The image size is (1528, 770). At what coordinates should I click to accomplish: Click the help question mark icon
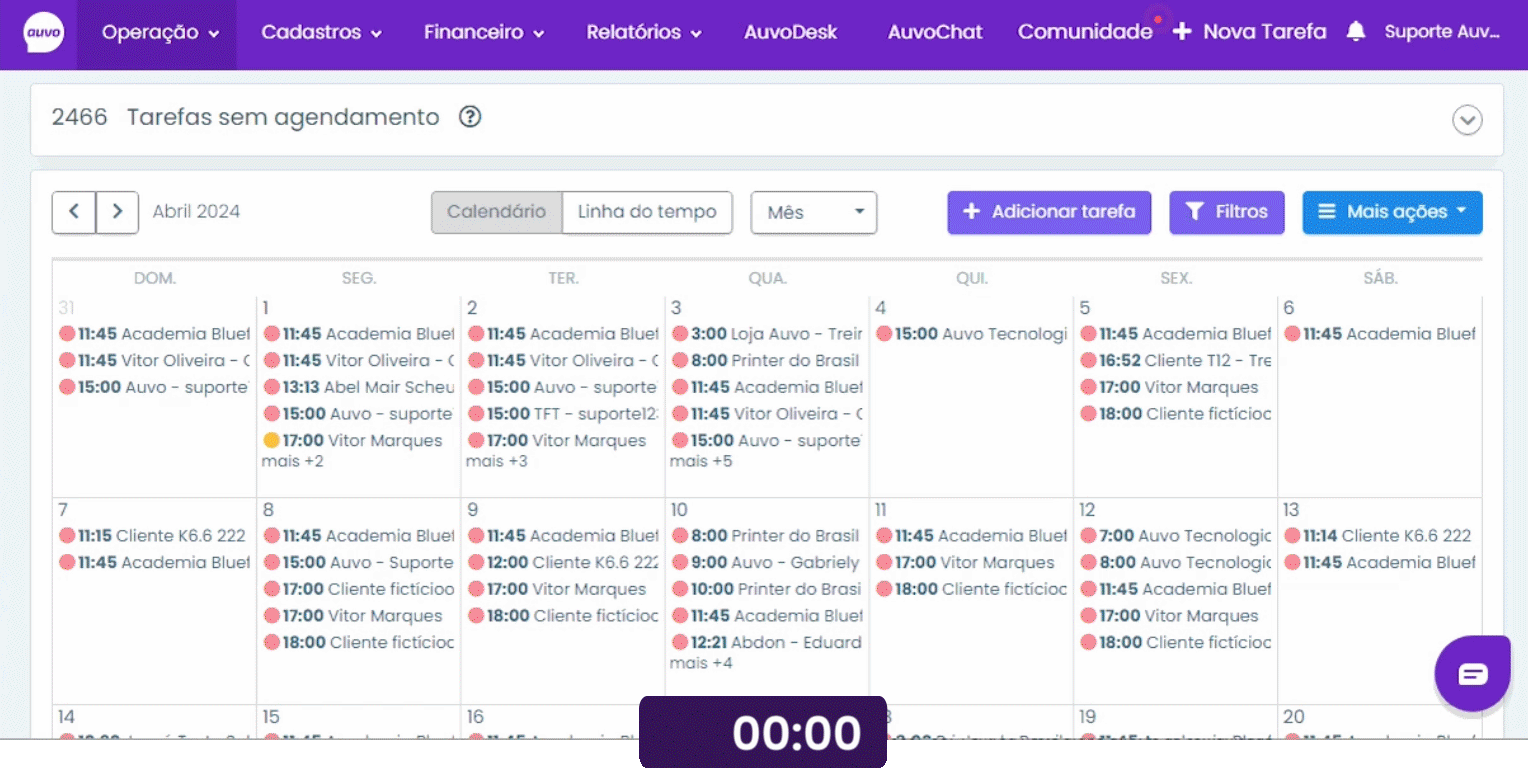[470, 117]
